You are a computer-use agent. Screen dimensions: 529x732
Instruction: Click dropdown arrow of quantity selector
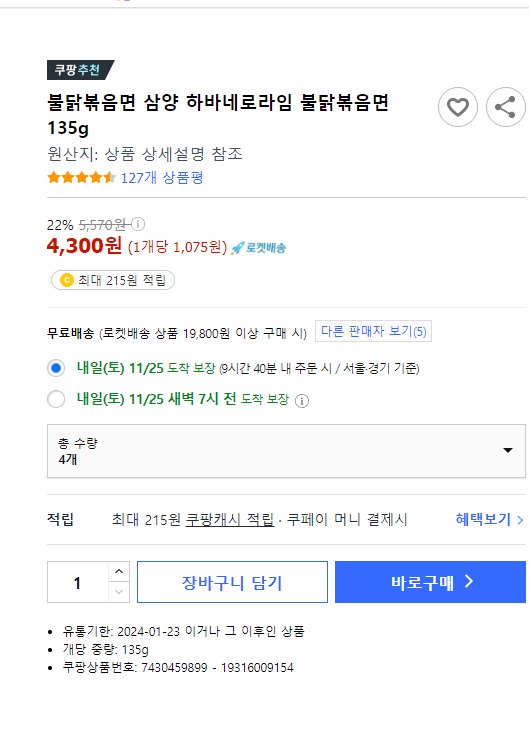pos(508,450)
